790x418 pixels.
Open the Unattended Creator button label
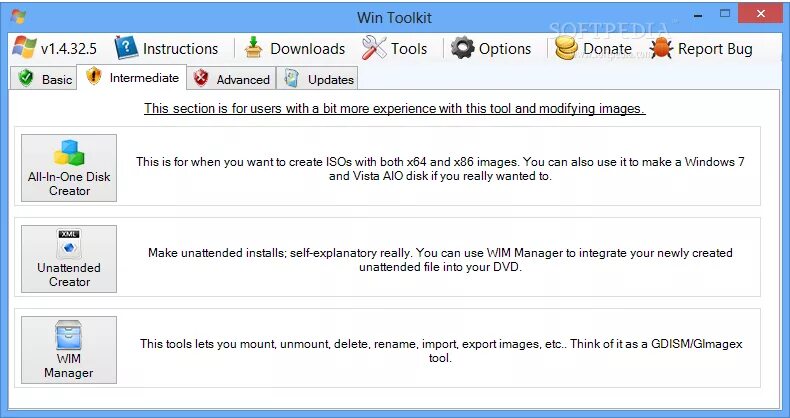[x=69, y=274]
